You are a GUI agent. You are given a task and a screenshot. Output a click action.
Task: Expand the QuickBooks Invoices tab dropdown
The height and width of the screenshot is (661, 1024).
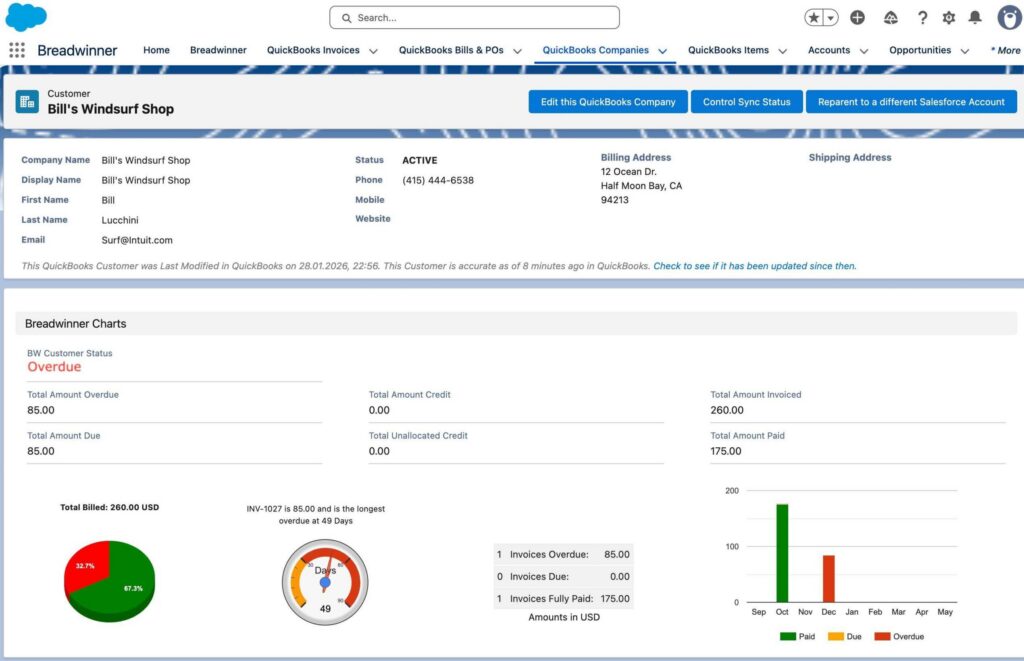tap(375, 50)
